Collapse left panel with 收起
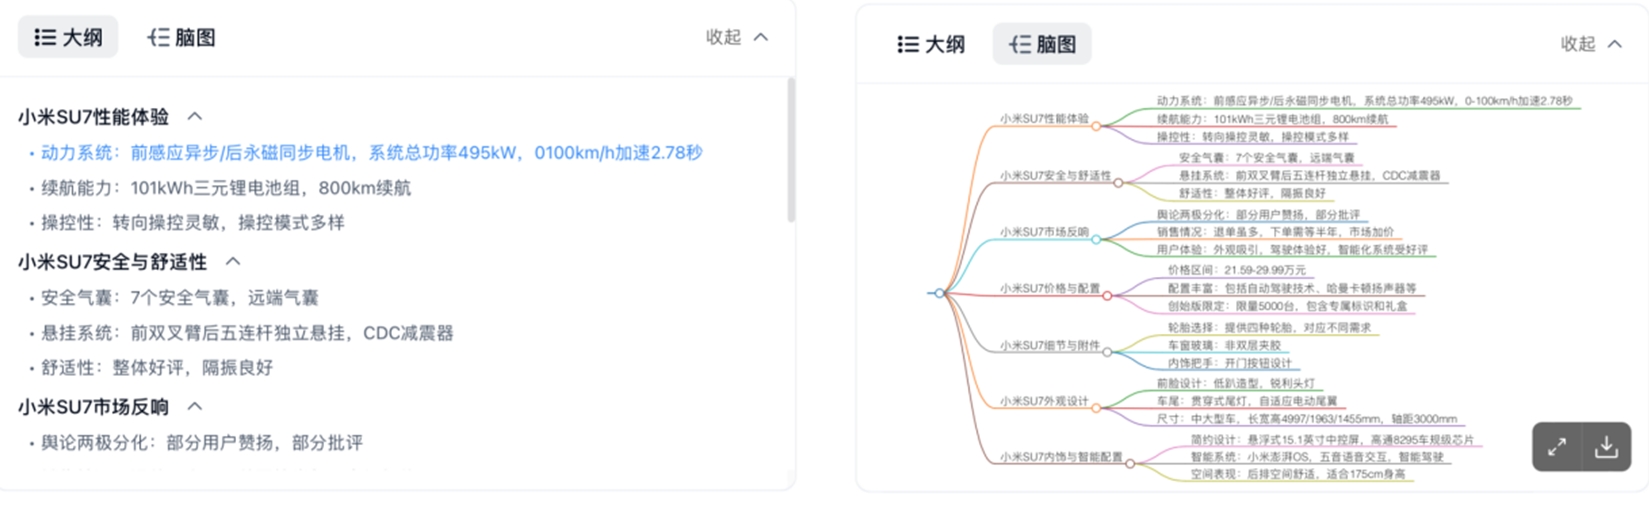The width and height of the screenshot is (1649, 506). tap(737, 37)
